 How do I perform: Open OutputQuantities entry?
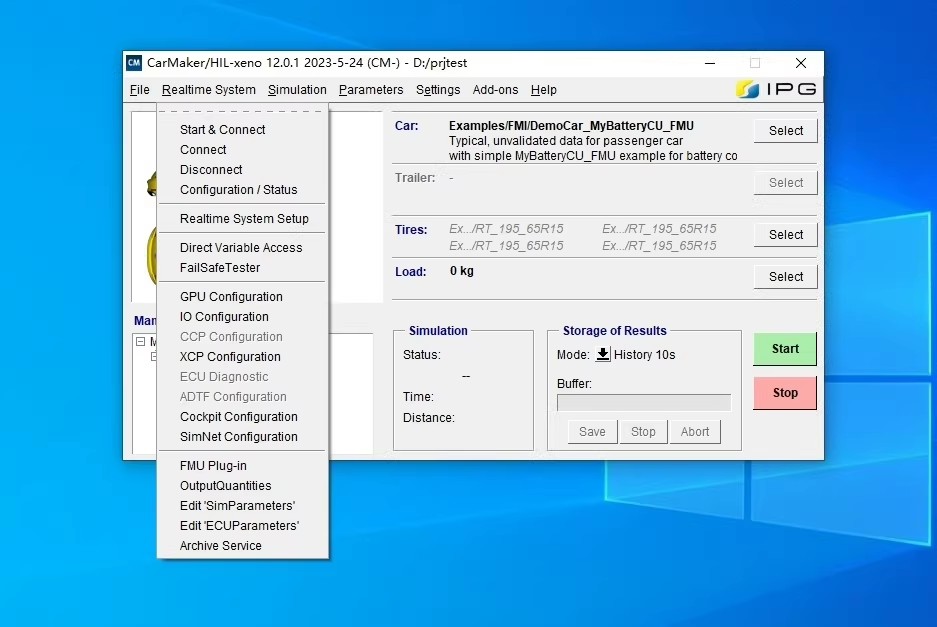[243, 486]
